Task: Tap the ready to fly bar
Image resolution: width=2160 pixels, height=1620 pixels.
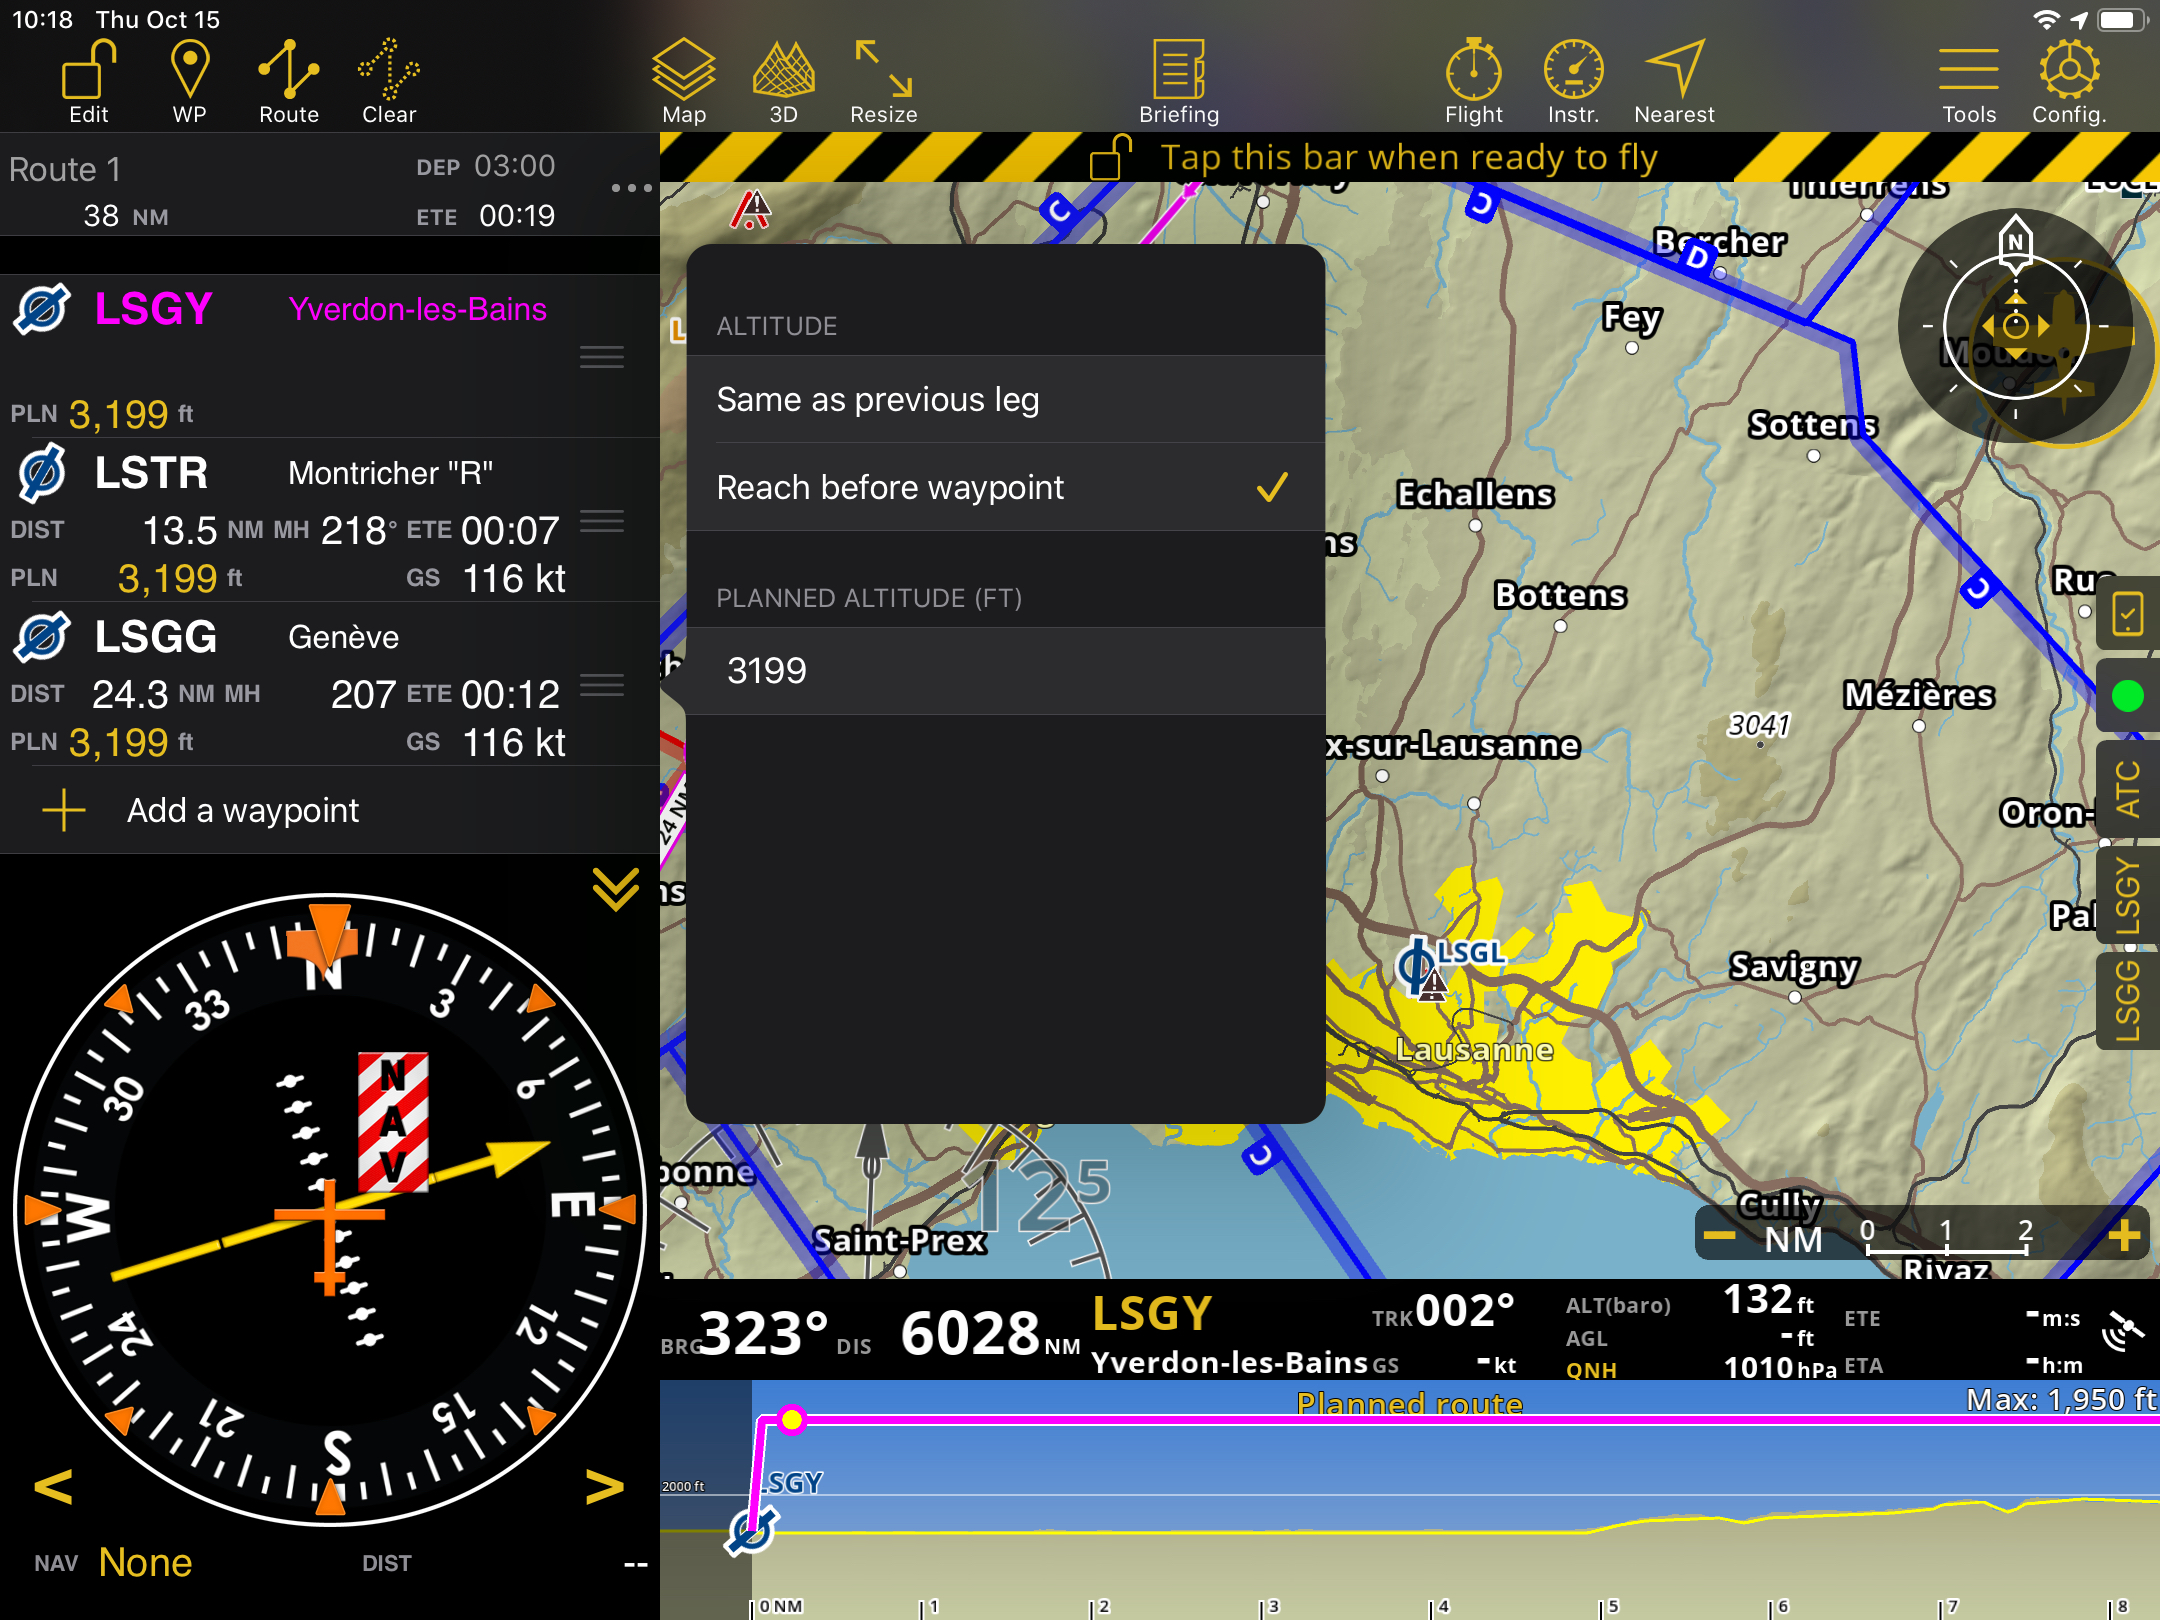Action: click(x=1408, y=158)
